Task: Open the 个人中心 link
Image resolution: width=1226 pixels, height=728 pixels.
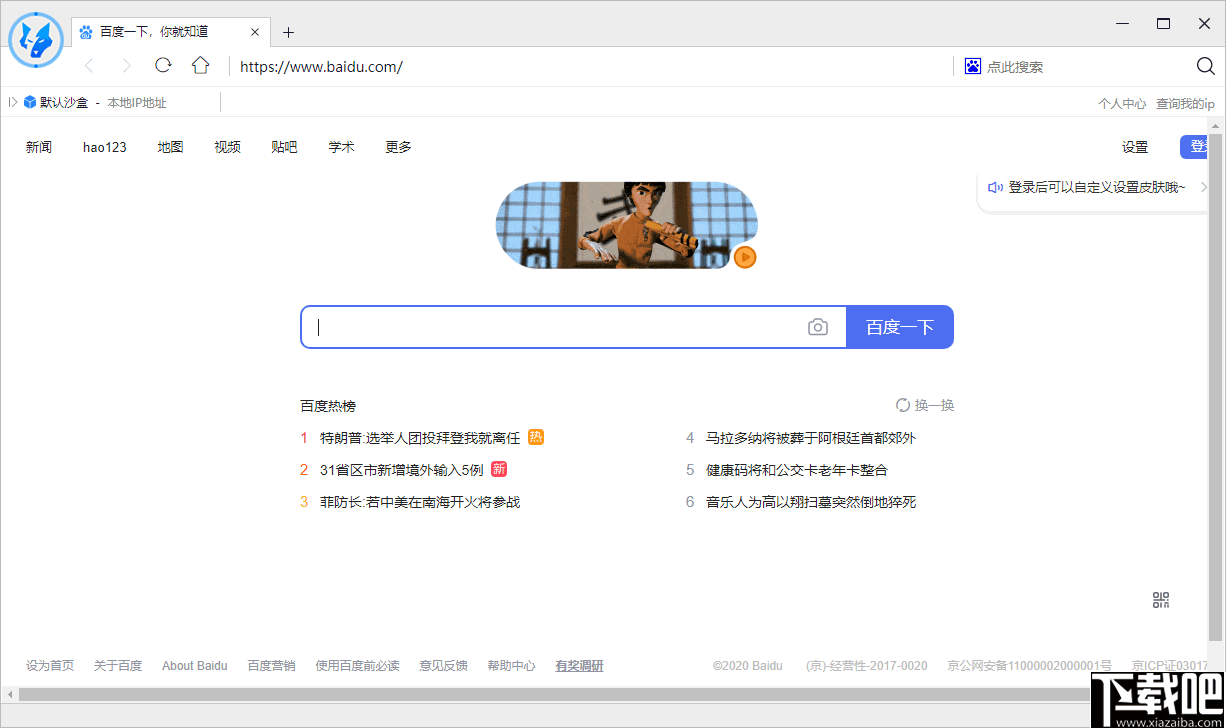Action: click(x=1122, y=102)
